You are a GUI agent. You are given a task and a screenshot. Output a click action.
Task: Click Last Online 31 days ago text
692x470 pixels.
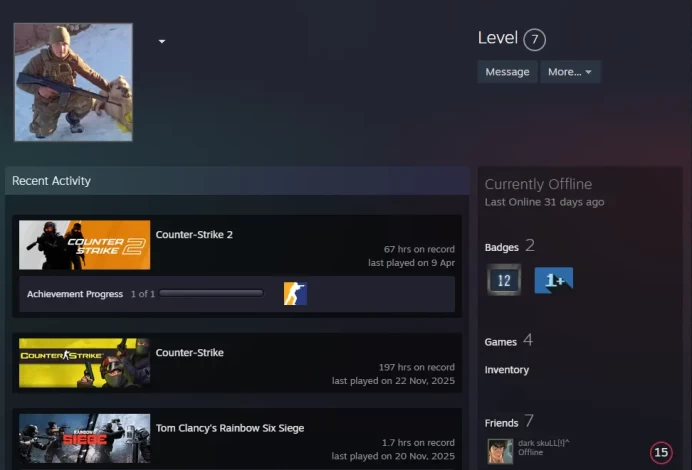545,202
